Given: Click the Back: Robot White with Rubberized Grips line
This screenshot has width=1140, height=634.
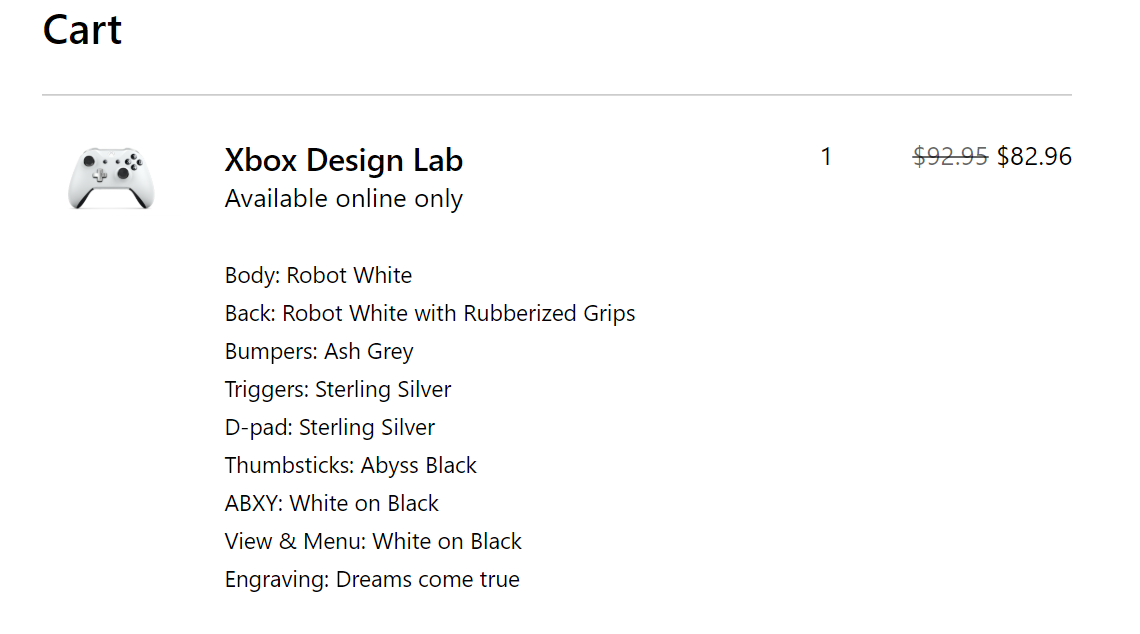Looking at the screenshot, I should tap(430, 313).
